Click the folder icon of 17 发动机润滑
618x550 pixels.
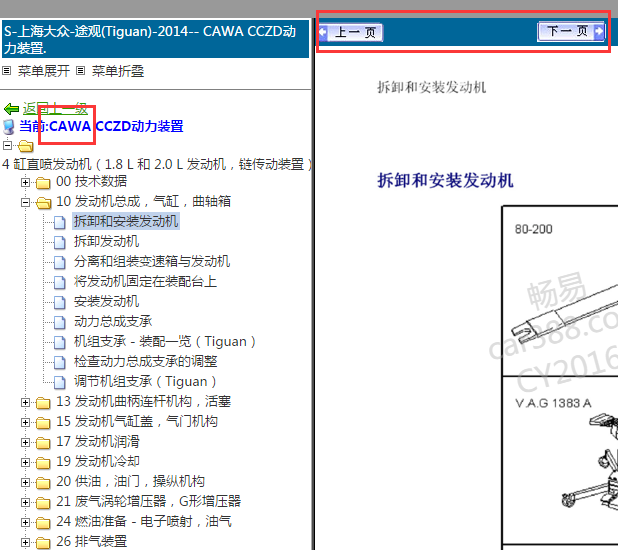[43, 443]
